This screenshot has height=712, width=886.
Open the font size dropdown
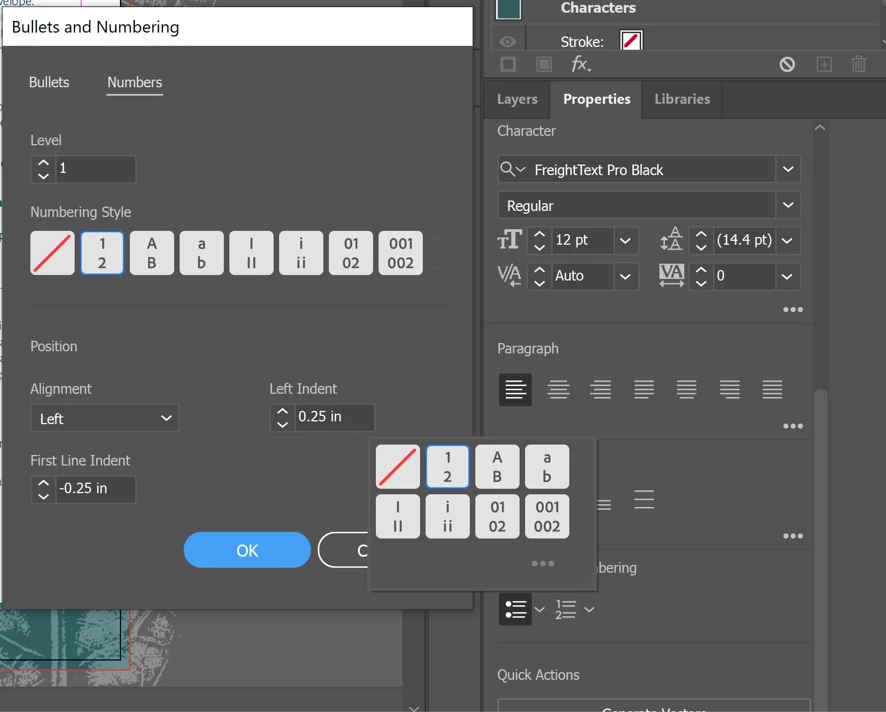(x=626, y=241)
